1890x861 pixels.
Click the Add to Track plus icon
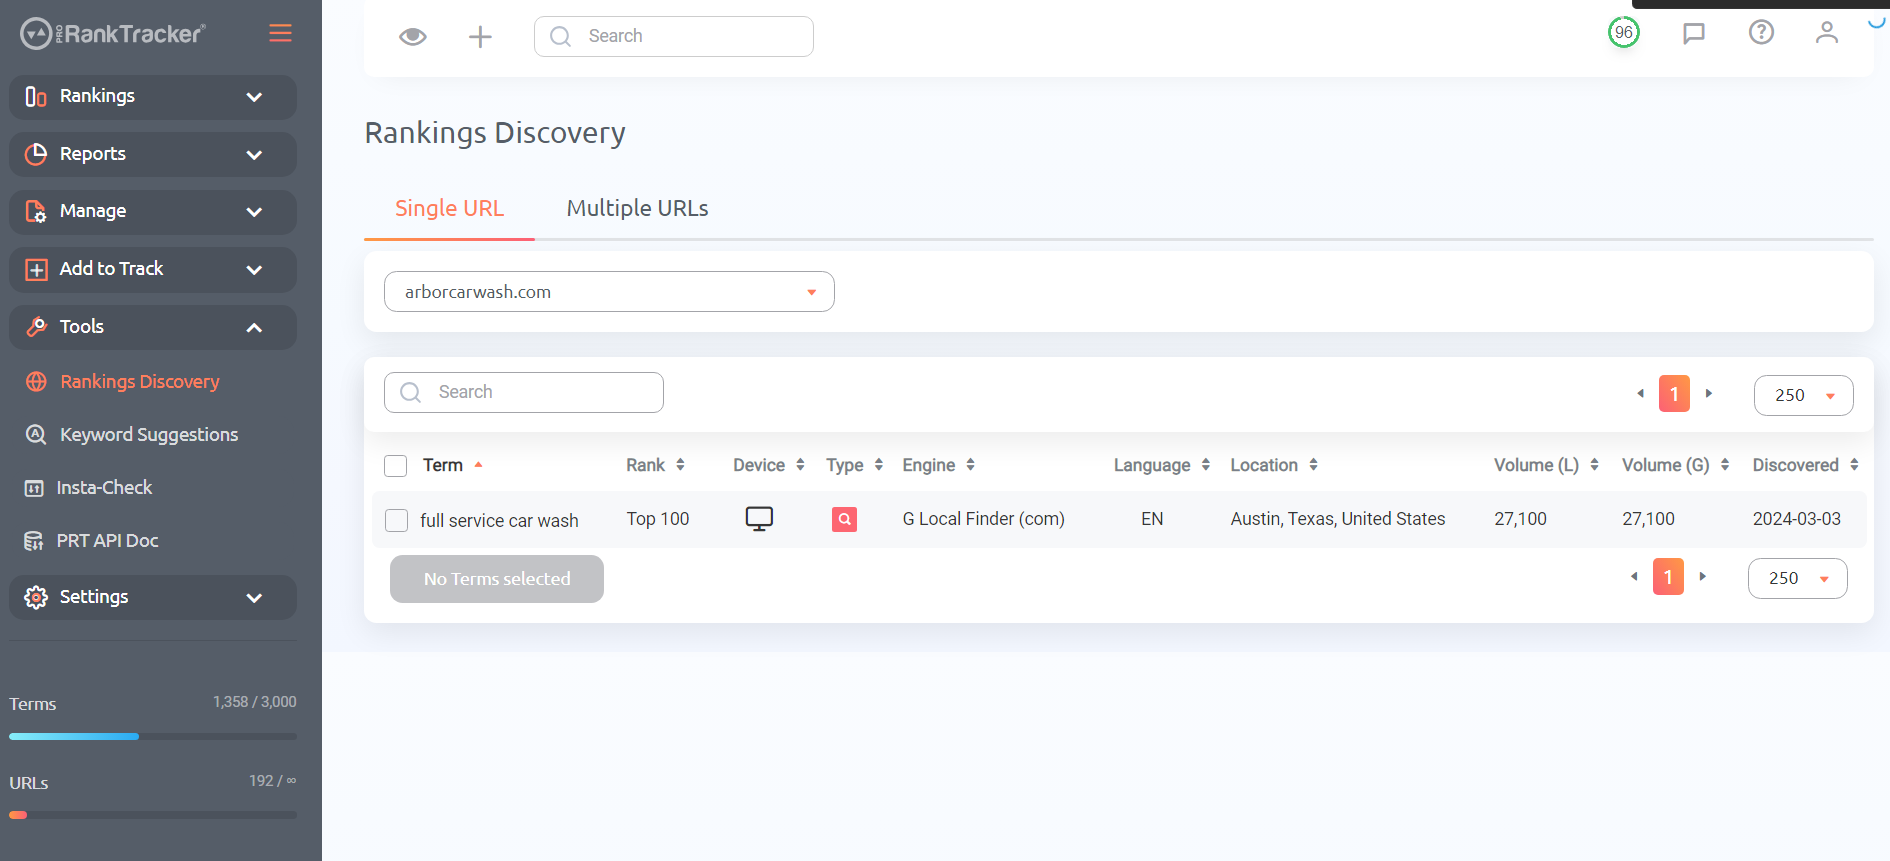tap(36, 270)
